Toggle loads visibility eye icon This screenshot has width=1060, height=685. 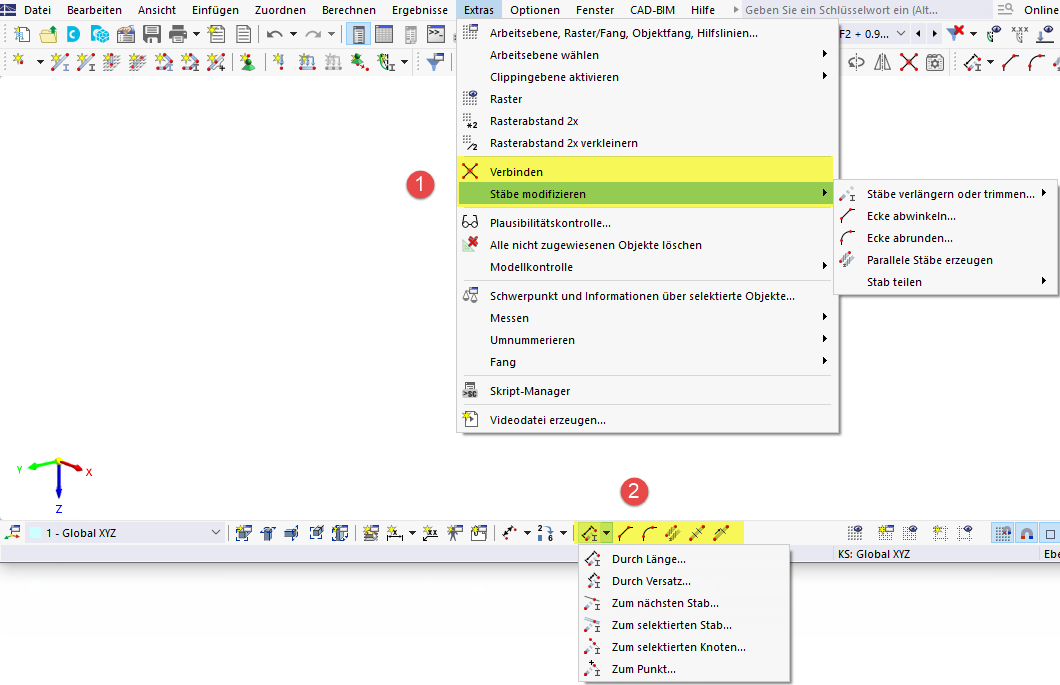point(1046,34)
